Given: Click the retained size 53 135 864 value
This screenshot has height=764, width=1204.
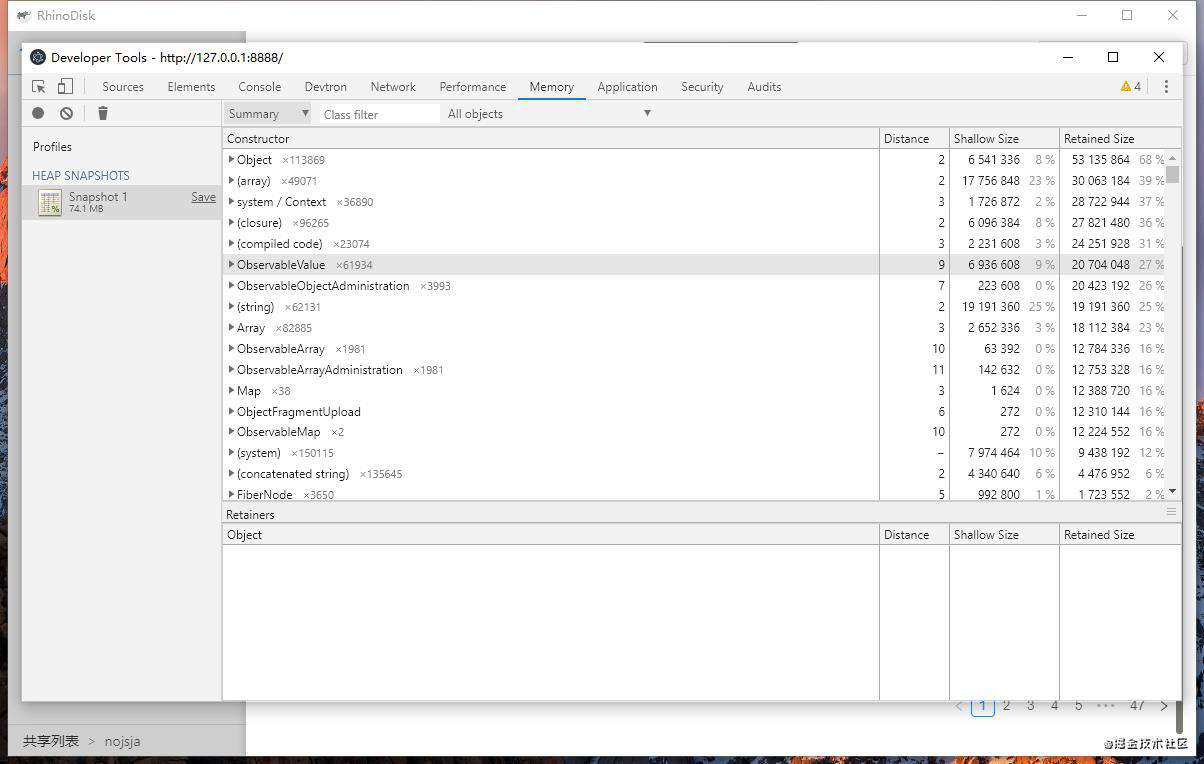Looking at the screenshot, I should click(x=1100, y=159).
